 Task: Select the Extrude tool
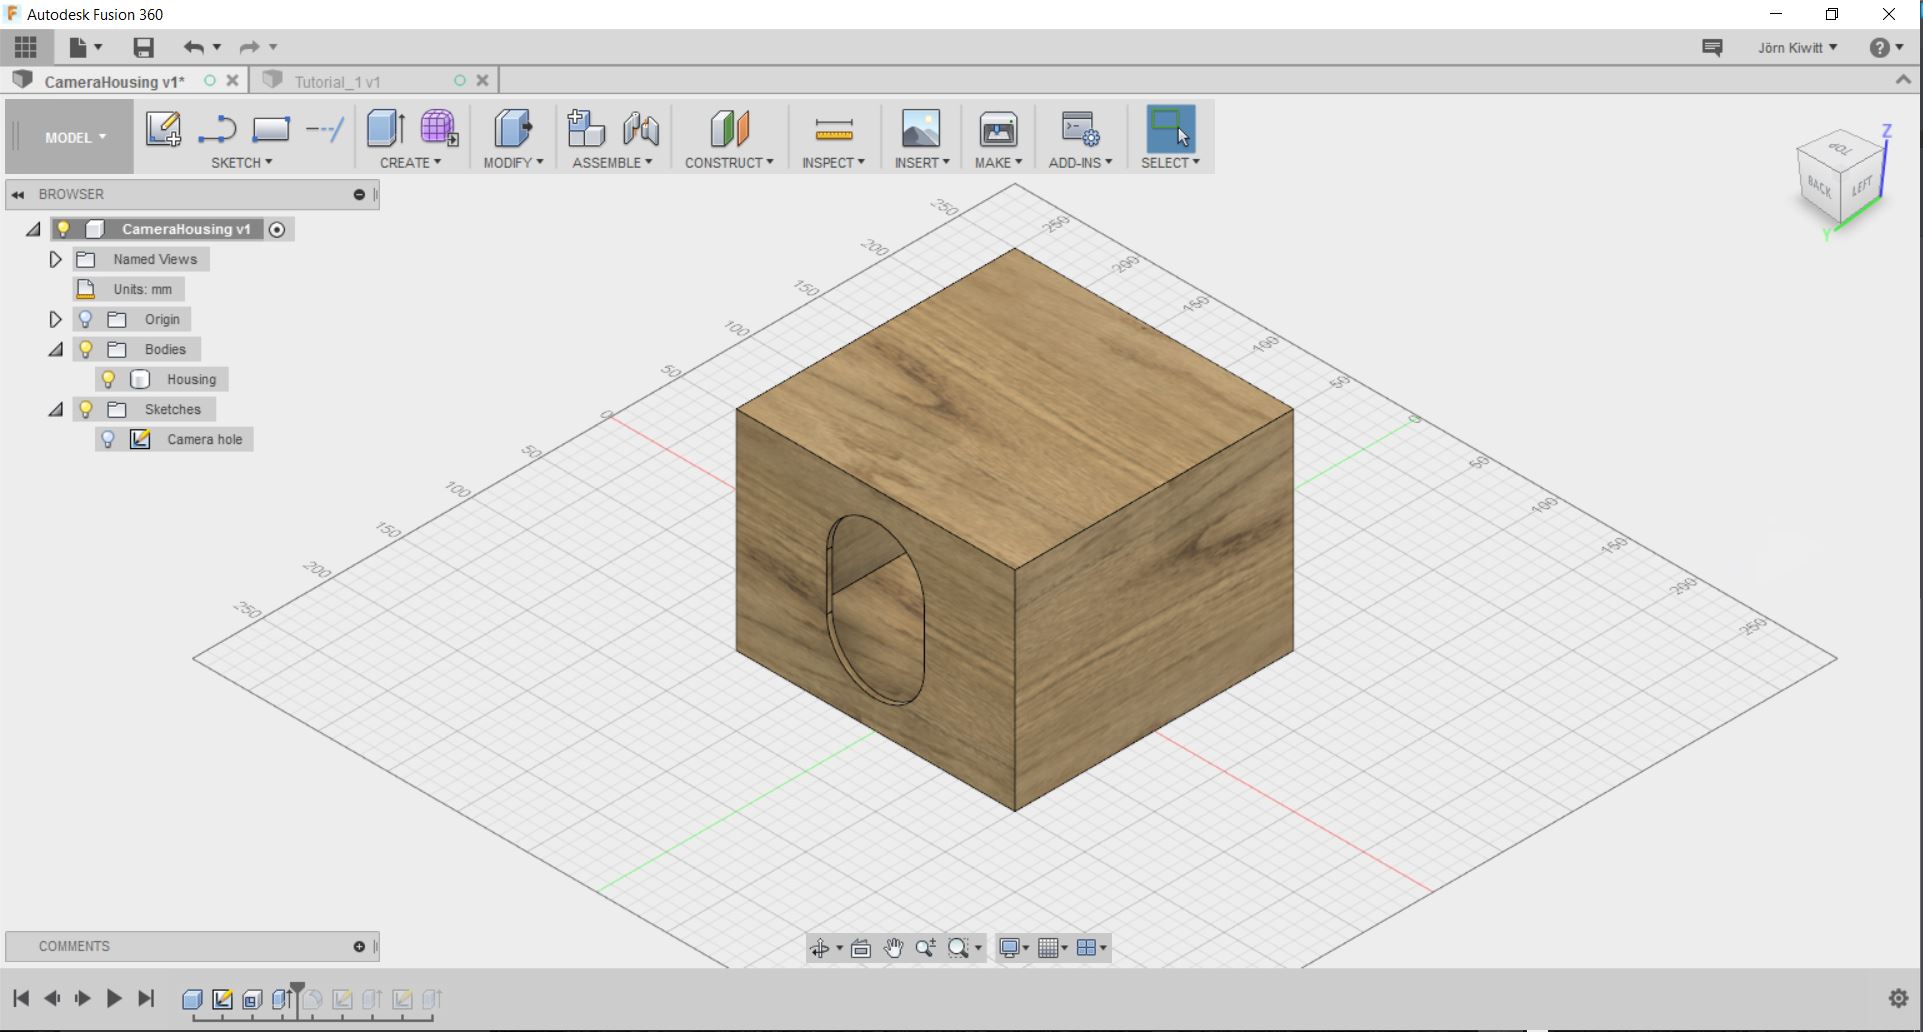pos(386,129)
